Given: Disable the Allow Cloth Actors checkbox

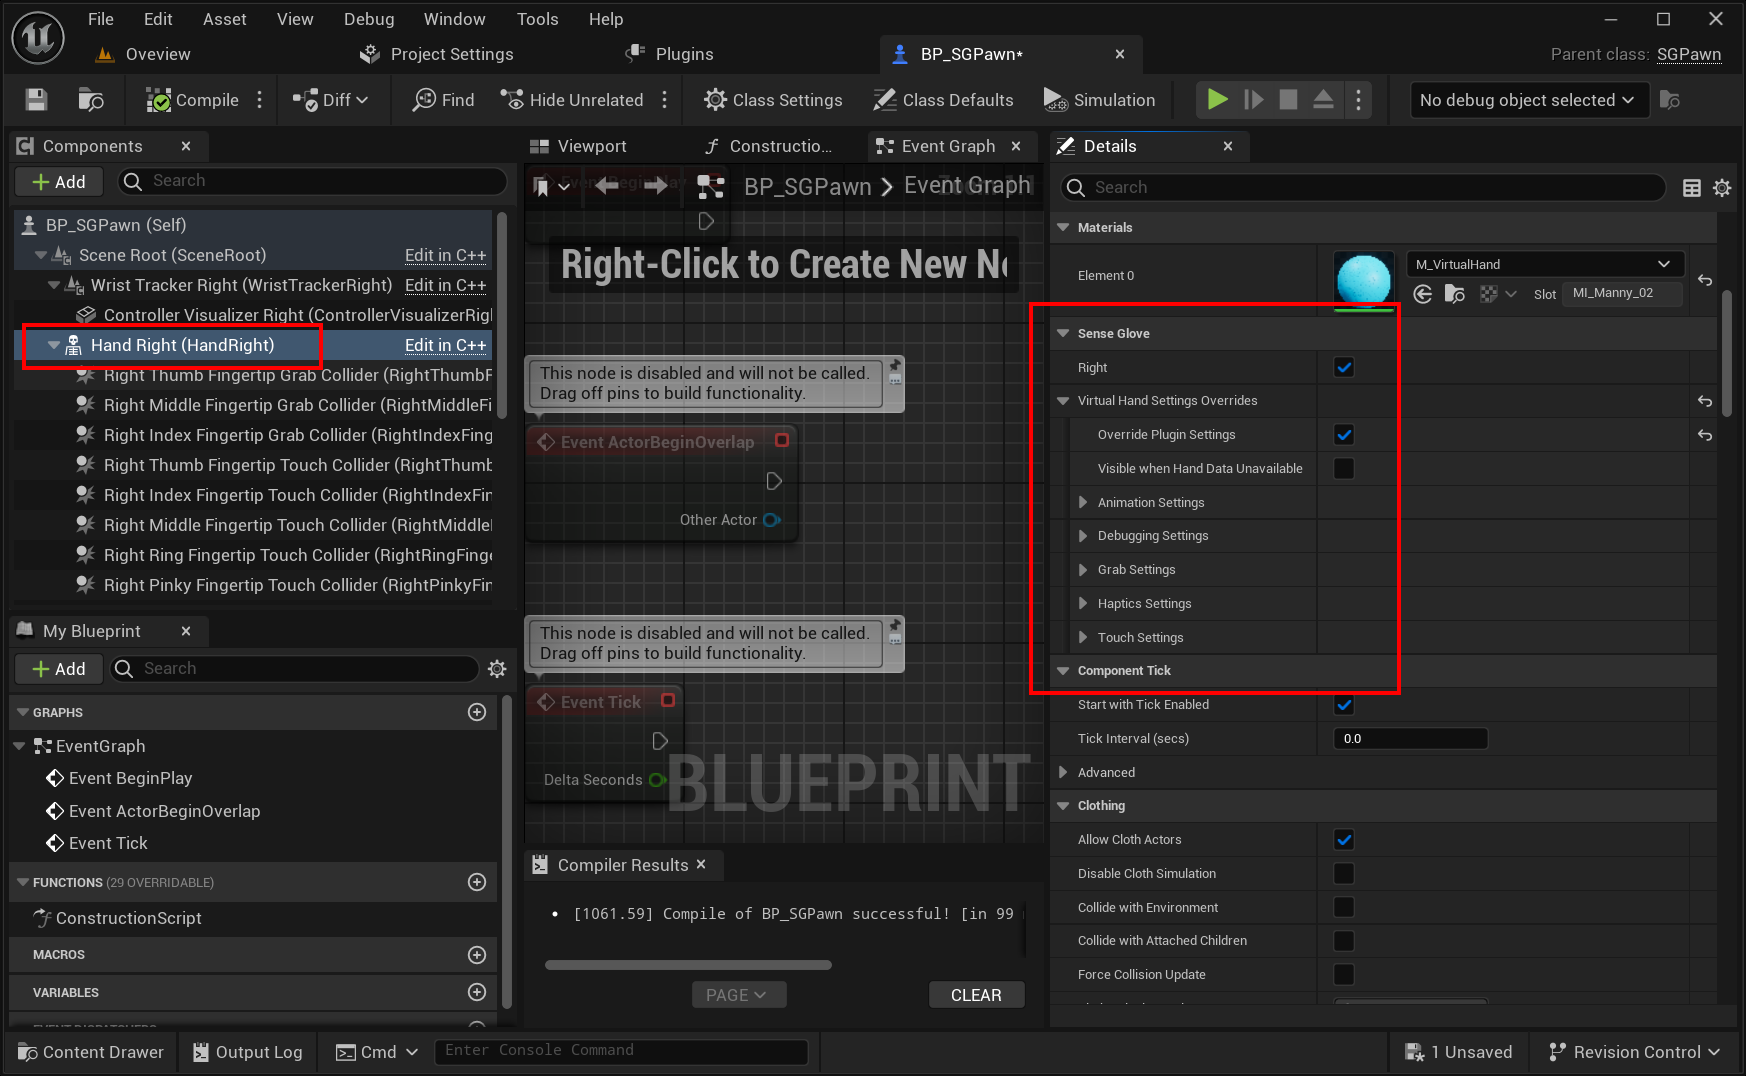Looking at the screenshot, I should 1344,840.
